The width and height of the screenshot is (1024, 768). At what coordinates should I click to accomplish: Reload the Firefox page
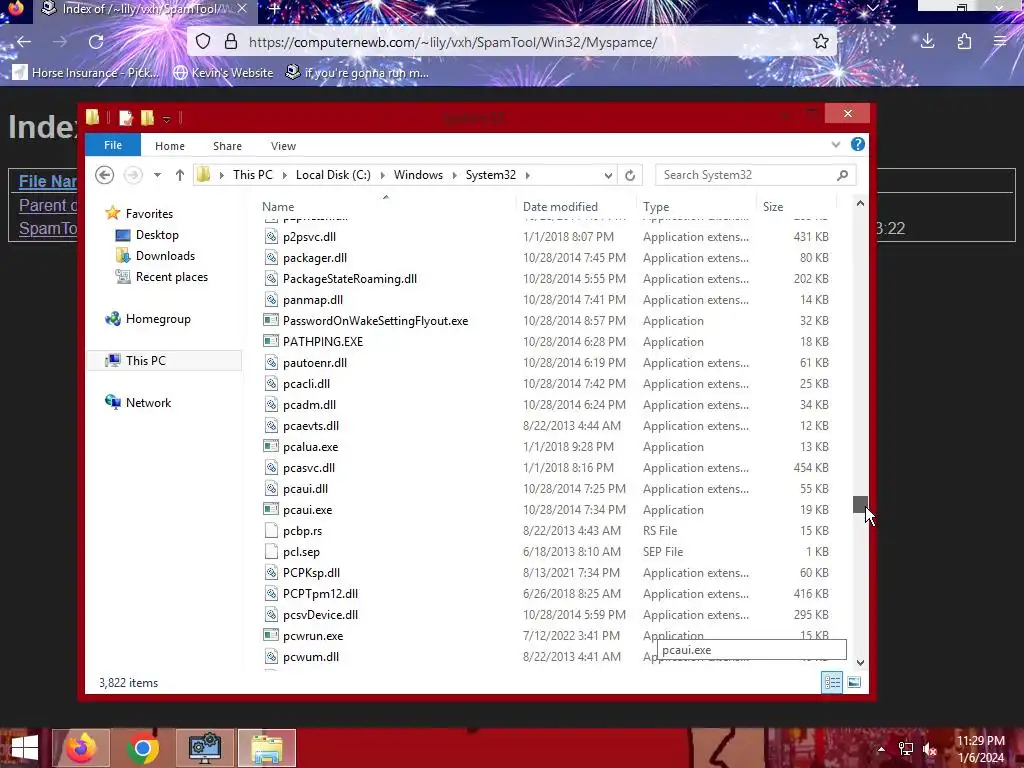(x=96, y=42)
